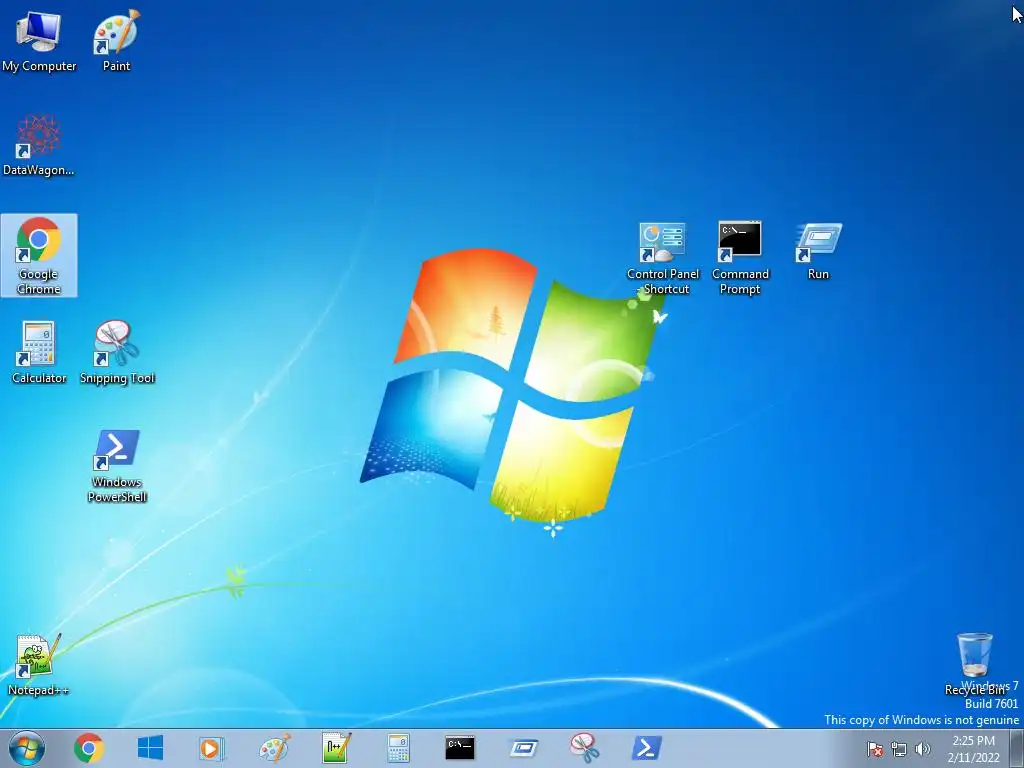Open Snipping Tool from the taskbar
This screenshot has width=1024, height=768.
pyautogui.click(x=584, y=748)
